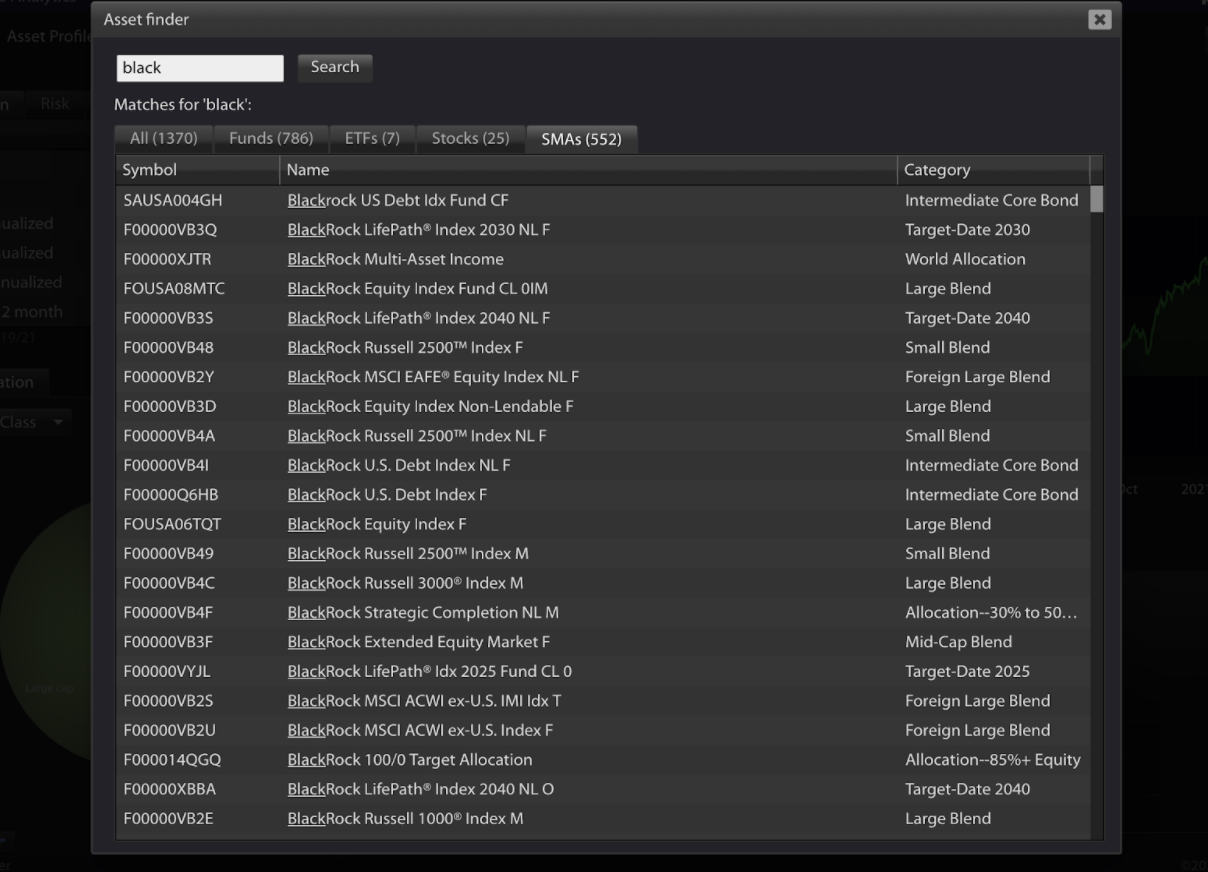Select BlackRock MSCI EAFE Equity Index NL F
The image size is (1208, 872).
433,377
